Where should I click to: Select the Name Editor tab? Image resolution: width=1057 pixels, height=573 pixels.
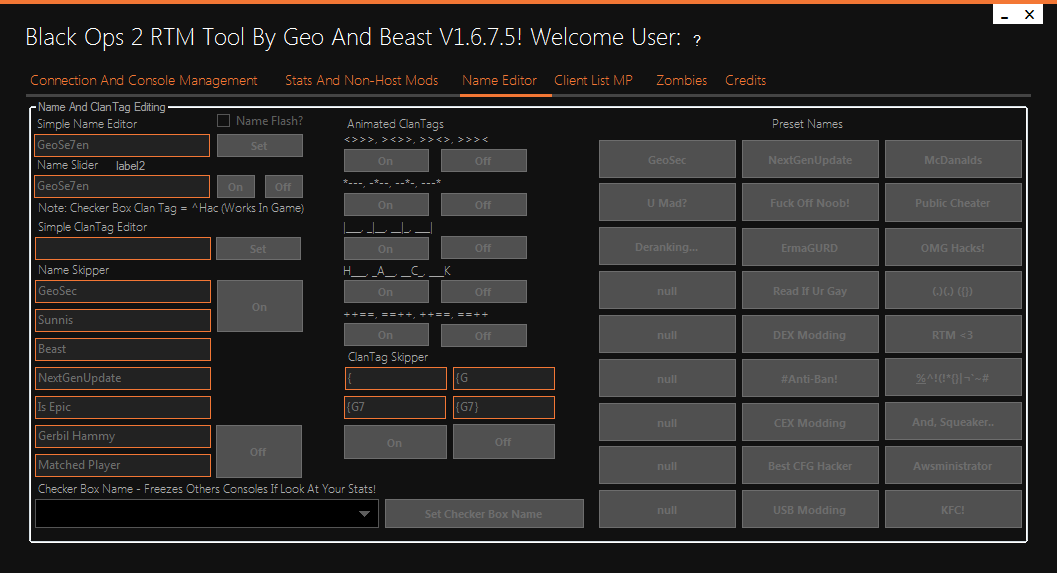[x=500, y=80]
